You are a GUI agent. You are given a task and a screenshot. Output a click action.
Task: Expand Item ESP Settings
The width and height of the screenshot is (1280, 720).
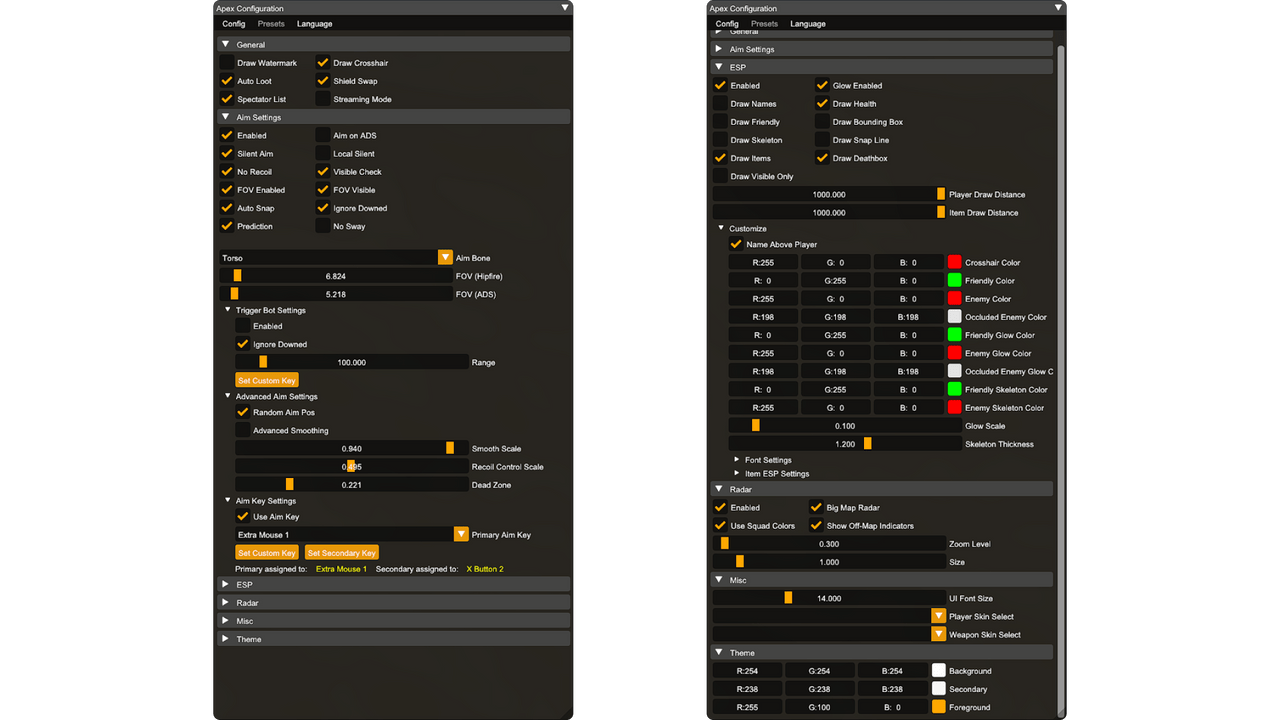click(737, 473)
